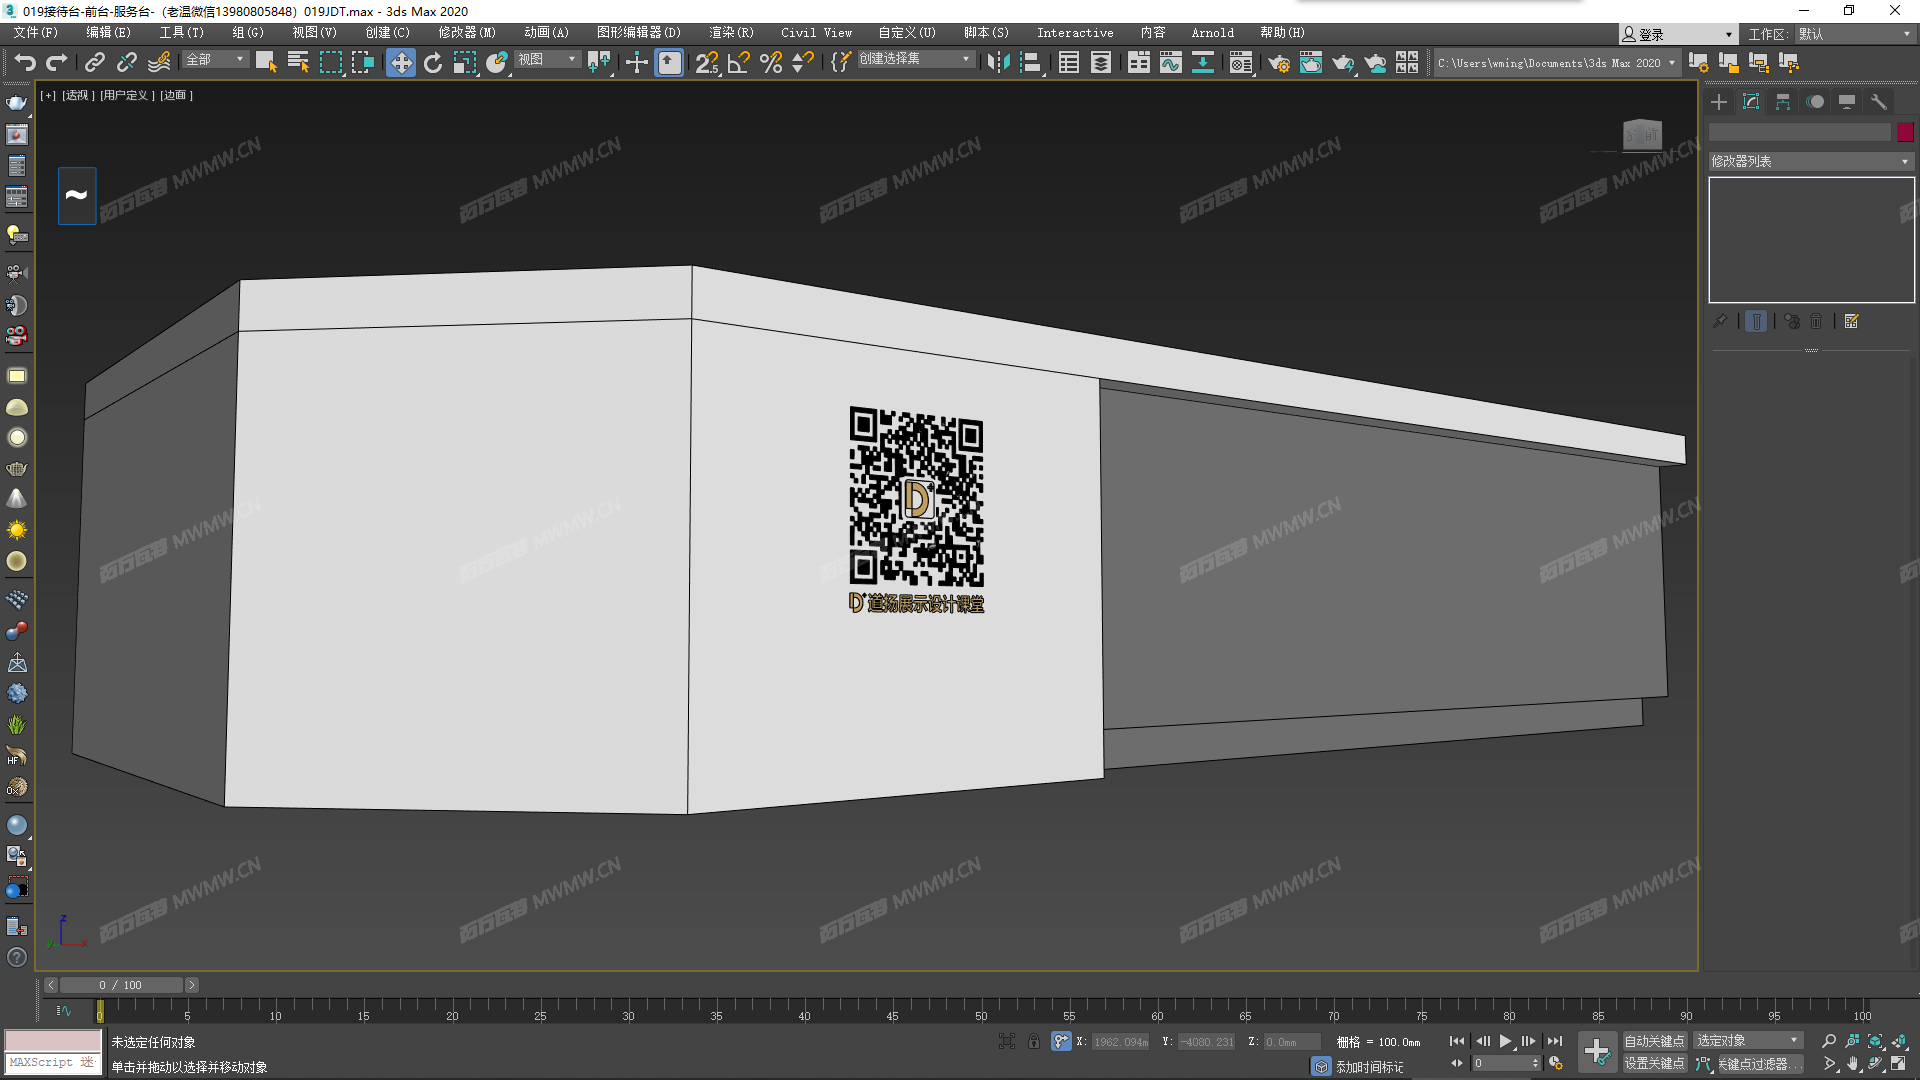Screen dimensions: 1920x1080
Task: Activate the Pan View hand tool
Action: tap(1853, 1064)
